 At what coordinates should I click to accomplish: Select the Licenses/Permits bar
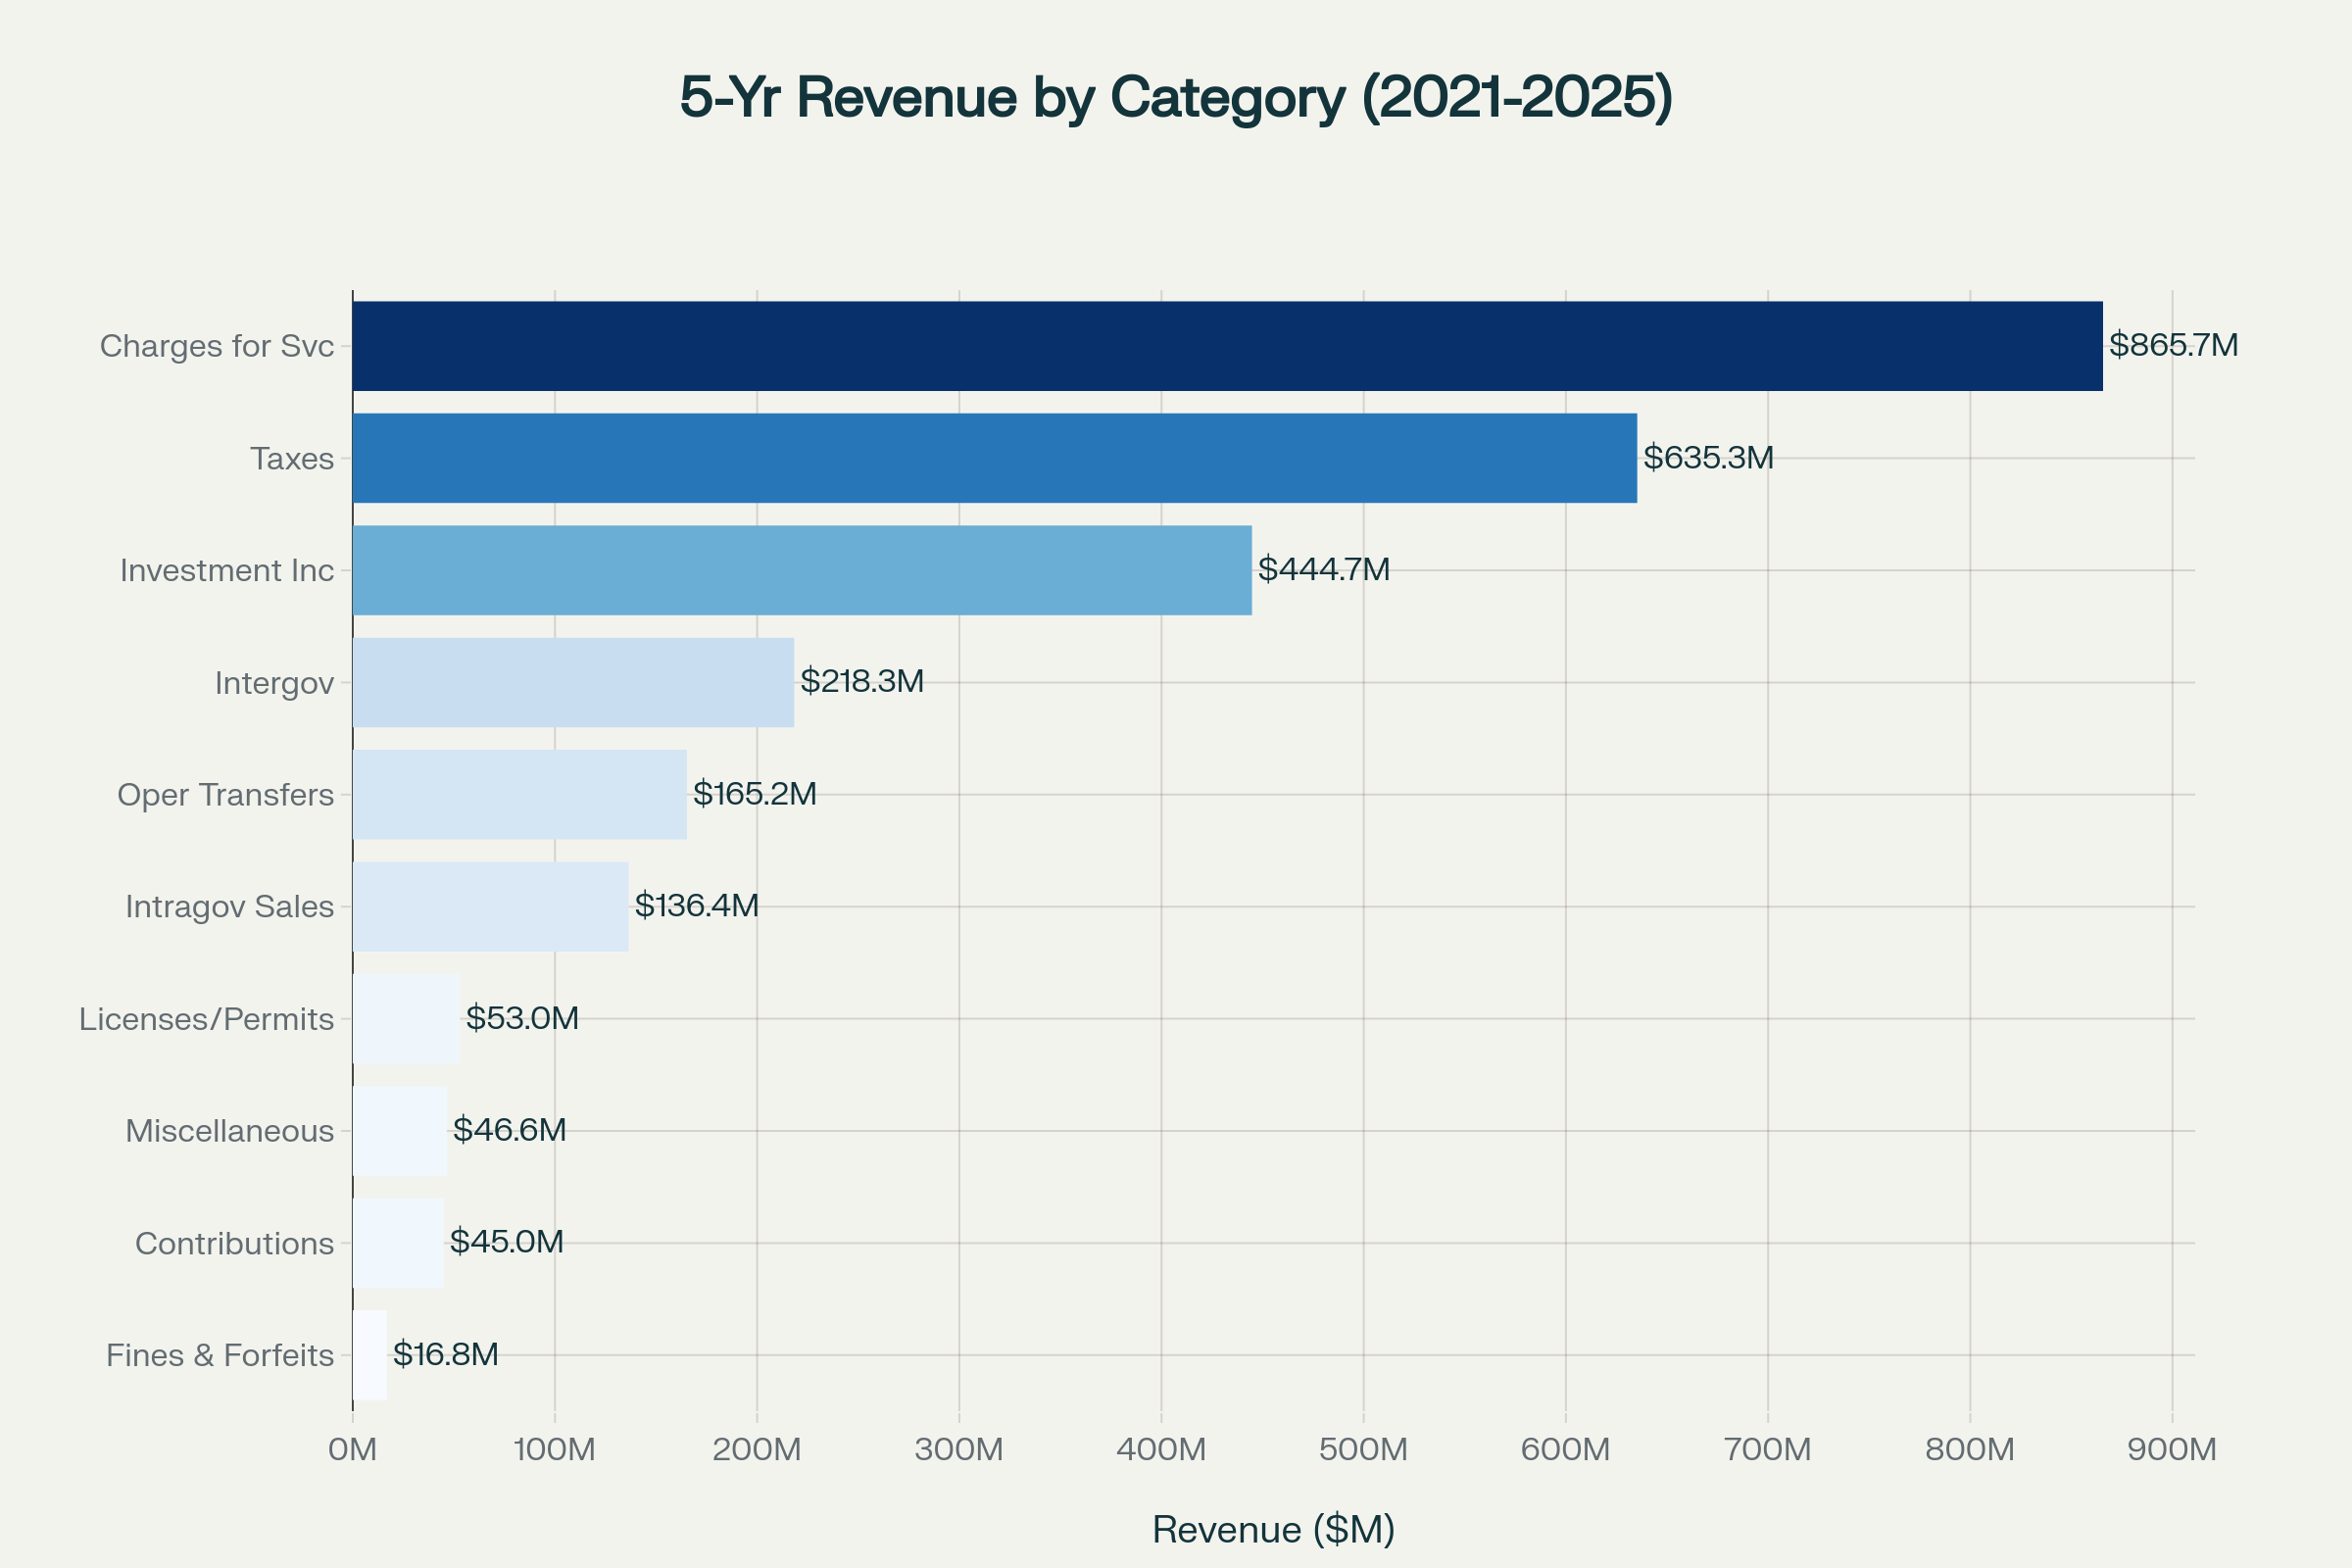pos(406,1018)
